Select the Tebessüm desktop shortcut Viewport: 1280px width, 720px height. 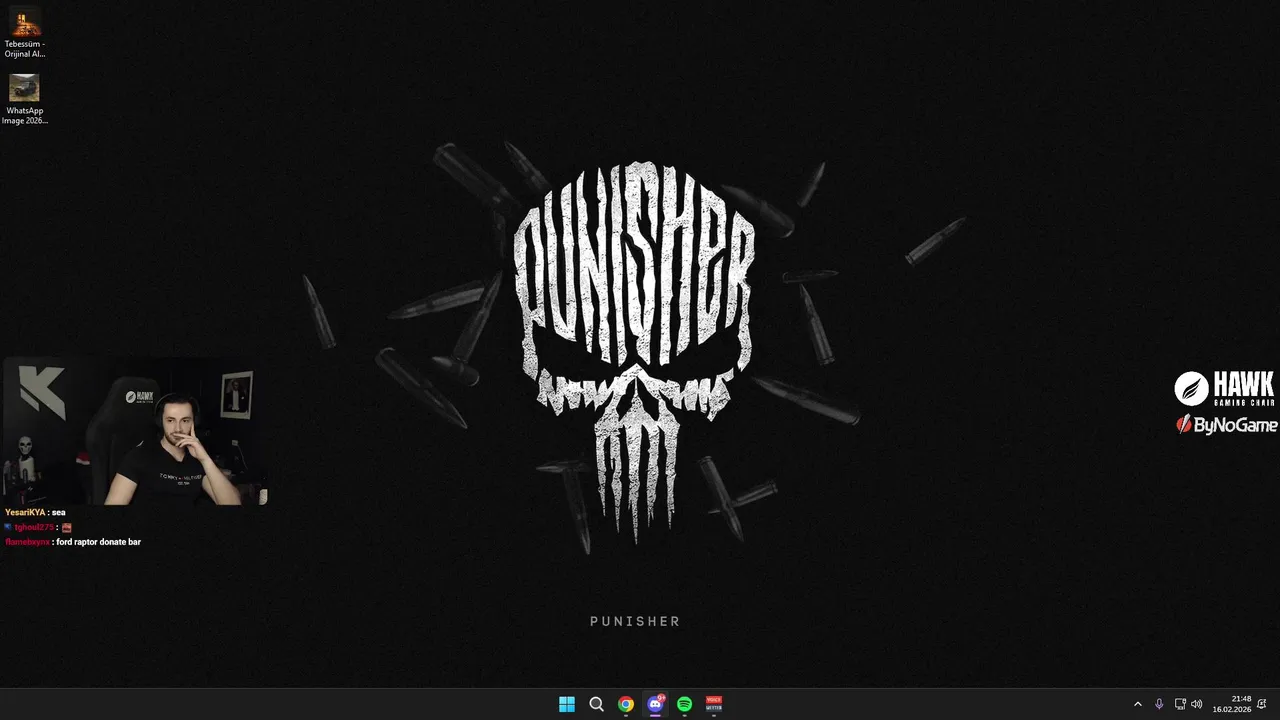click(24, 31)
